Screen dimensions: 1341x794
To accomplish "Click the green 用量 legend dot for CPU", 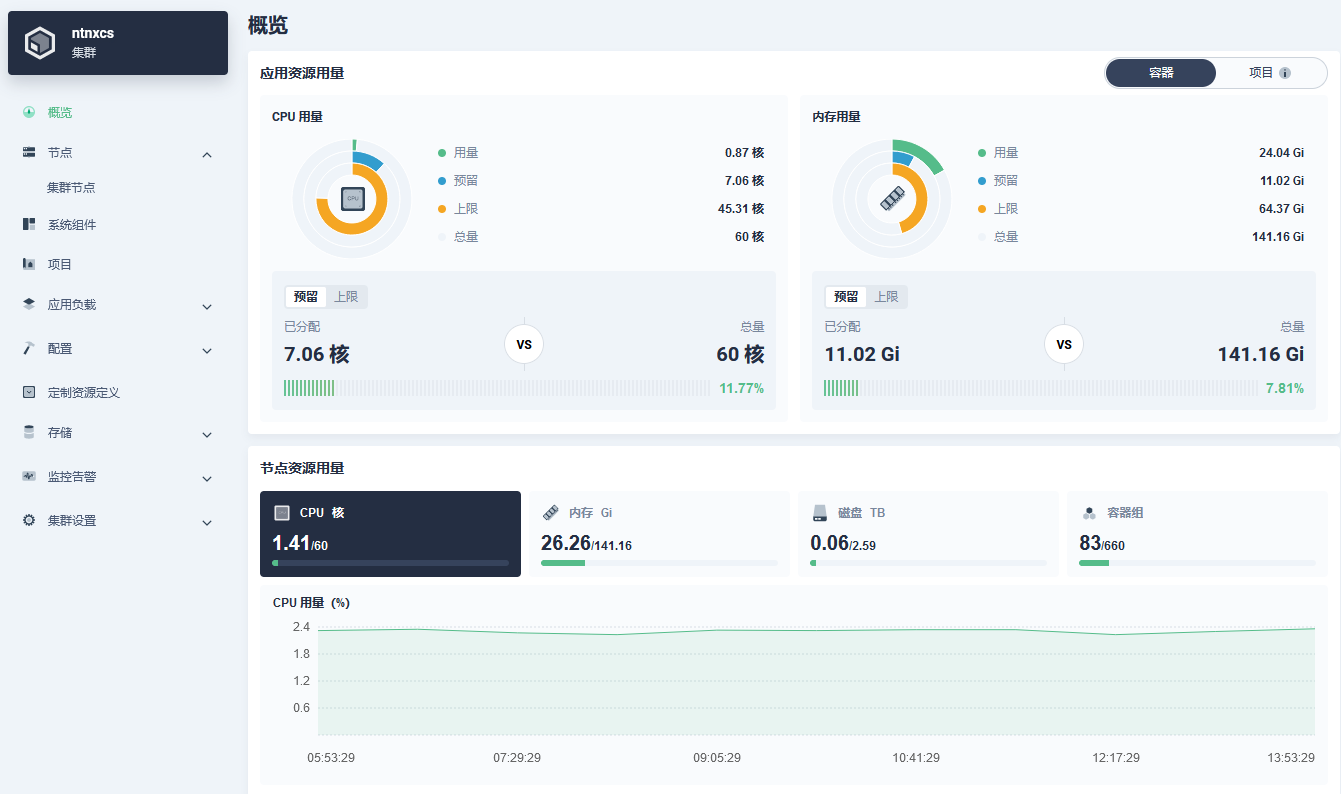I will point(442,153).
